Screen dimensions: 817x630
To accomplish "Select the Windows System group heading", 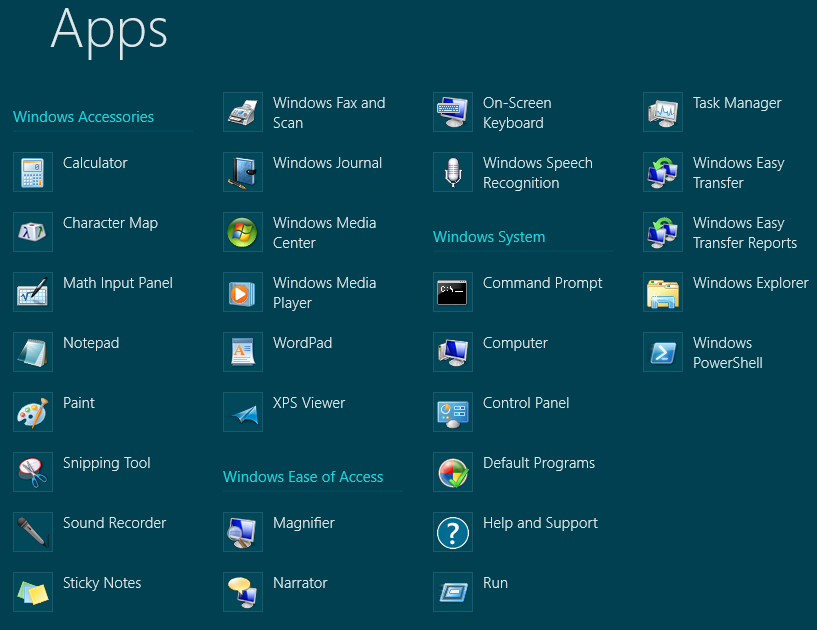I will point(489,237).
